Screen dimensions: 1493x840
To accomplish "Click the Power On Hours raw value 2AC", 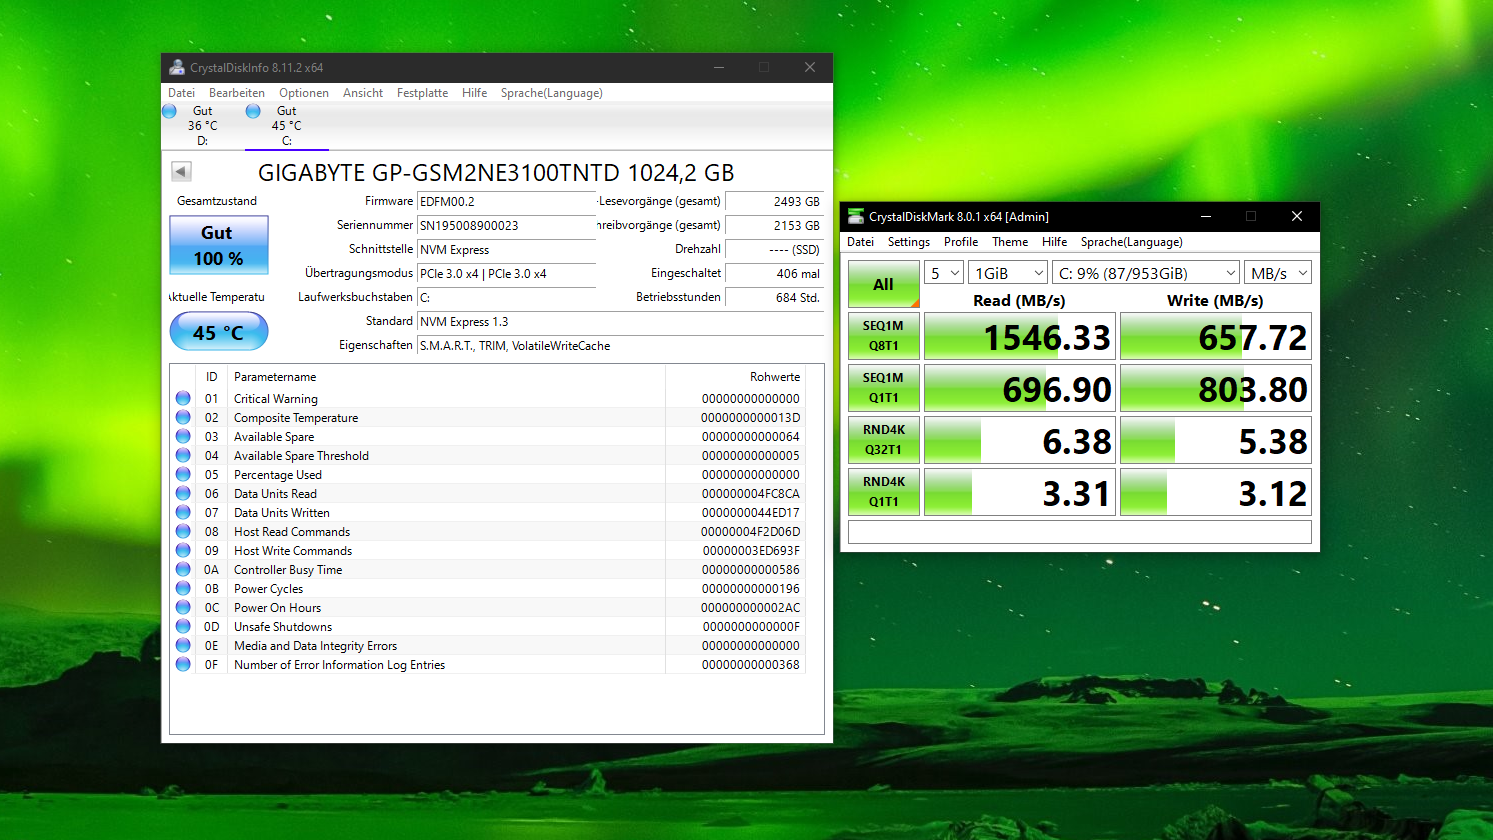I will (x=750, y=607).
